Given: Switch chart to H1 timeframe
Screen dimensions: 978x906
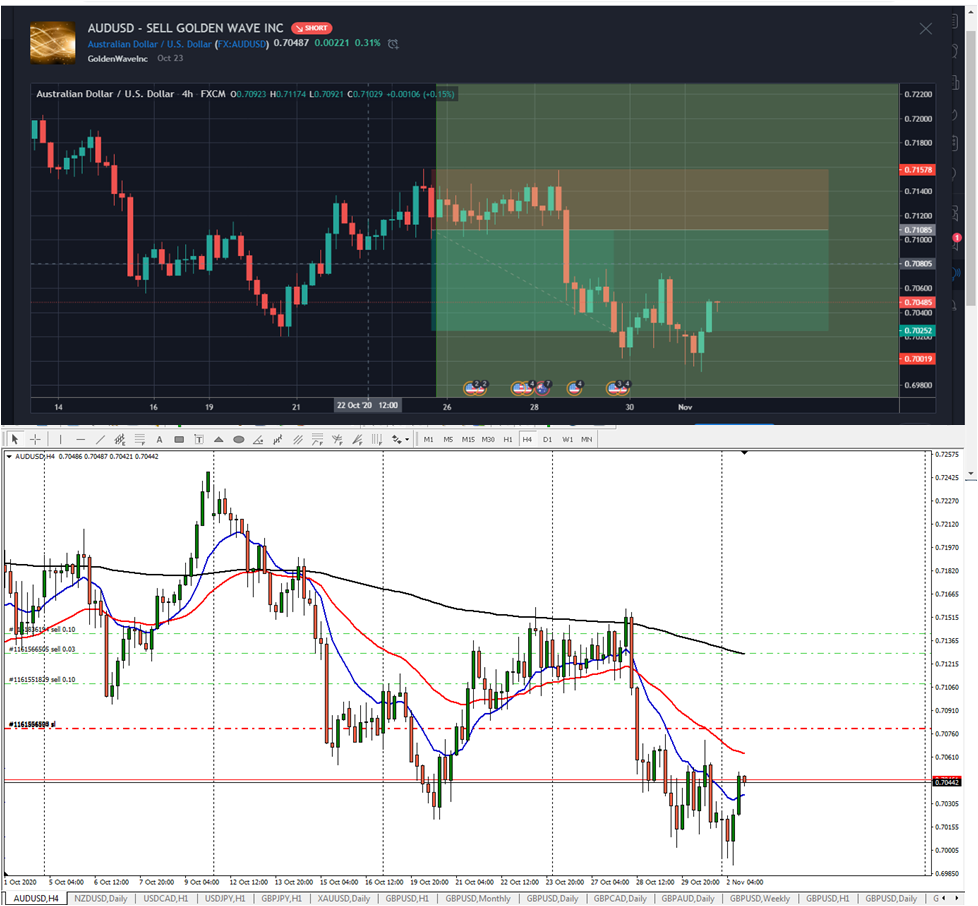Looking at the screenshot, I should (x=508, y=439).
